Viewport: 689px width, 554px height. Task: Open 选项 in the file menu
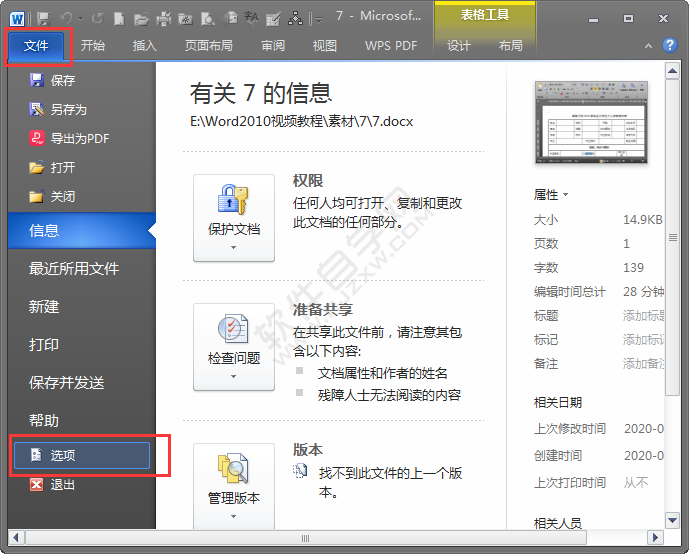[82, 455]
